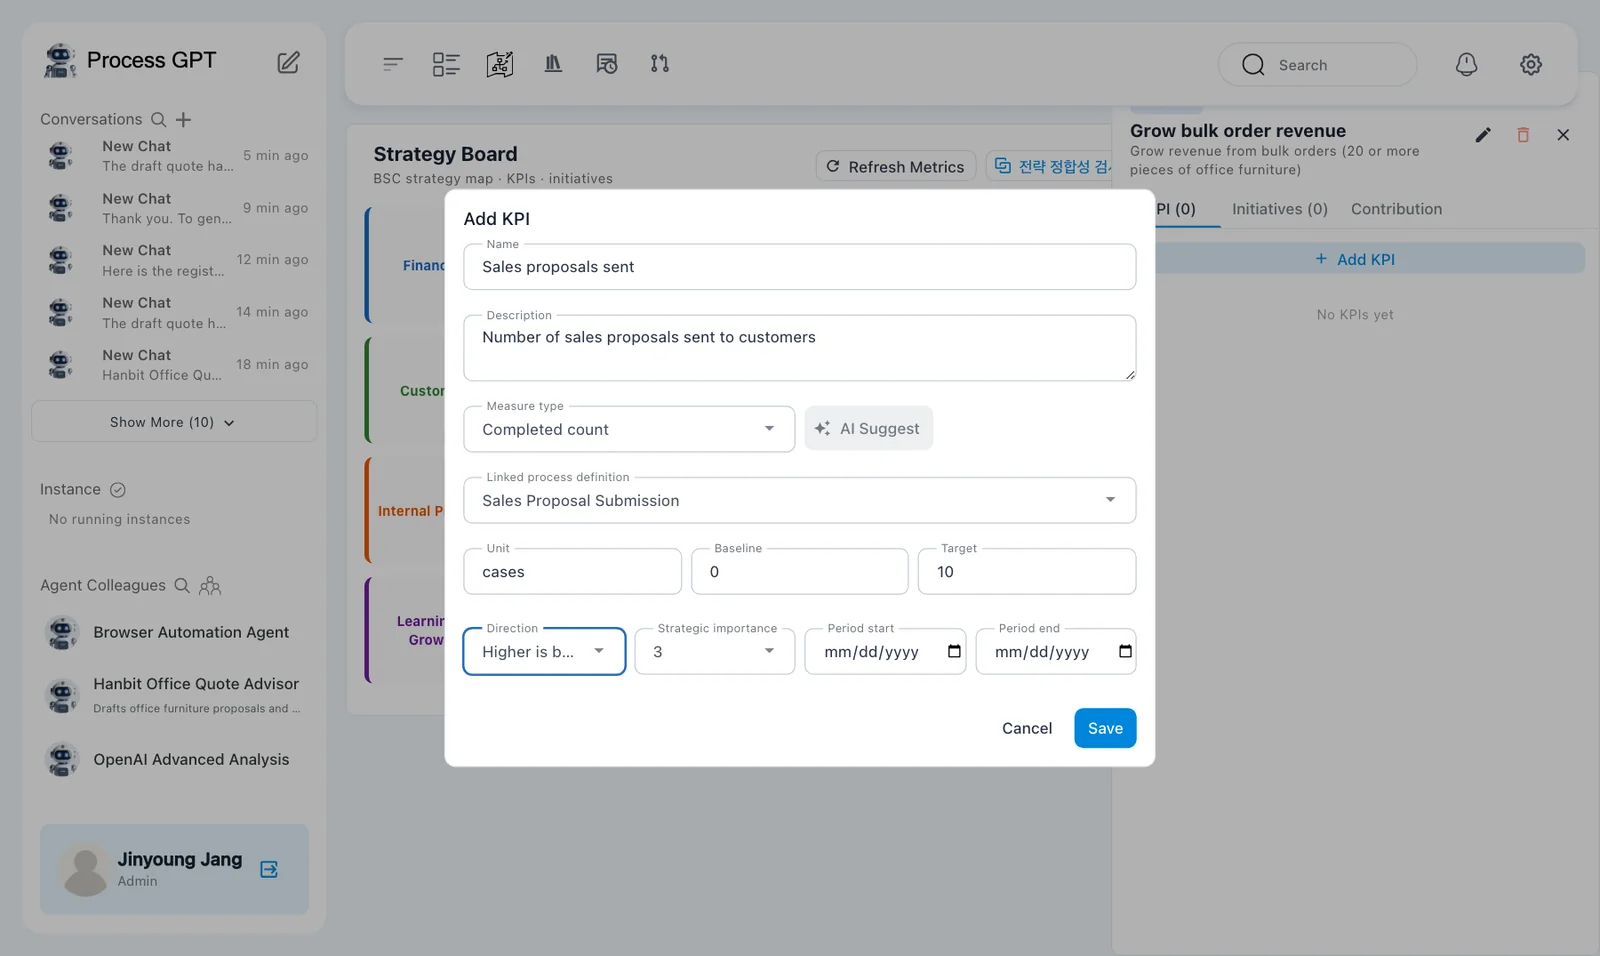
Task: Open the Direction dropdown
Action: coord(544,652)
